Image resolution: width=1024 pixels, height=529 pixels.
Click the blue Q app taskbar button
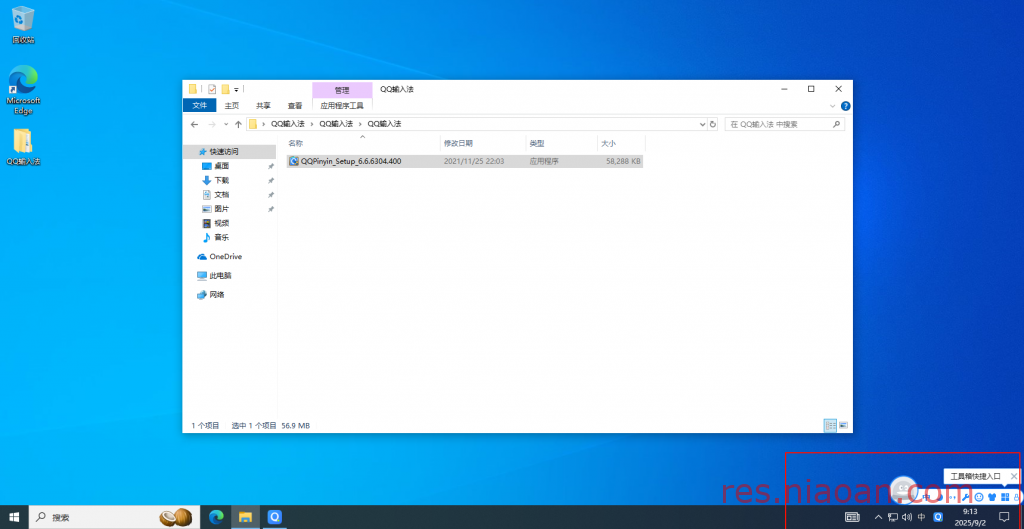tap(275, 517)
